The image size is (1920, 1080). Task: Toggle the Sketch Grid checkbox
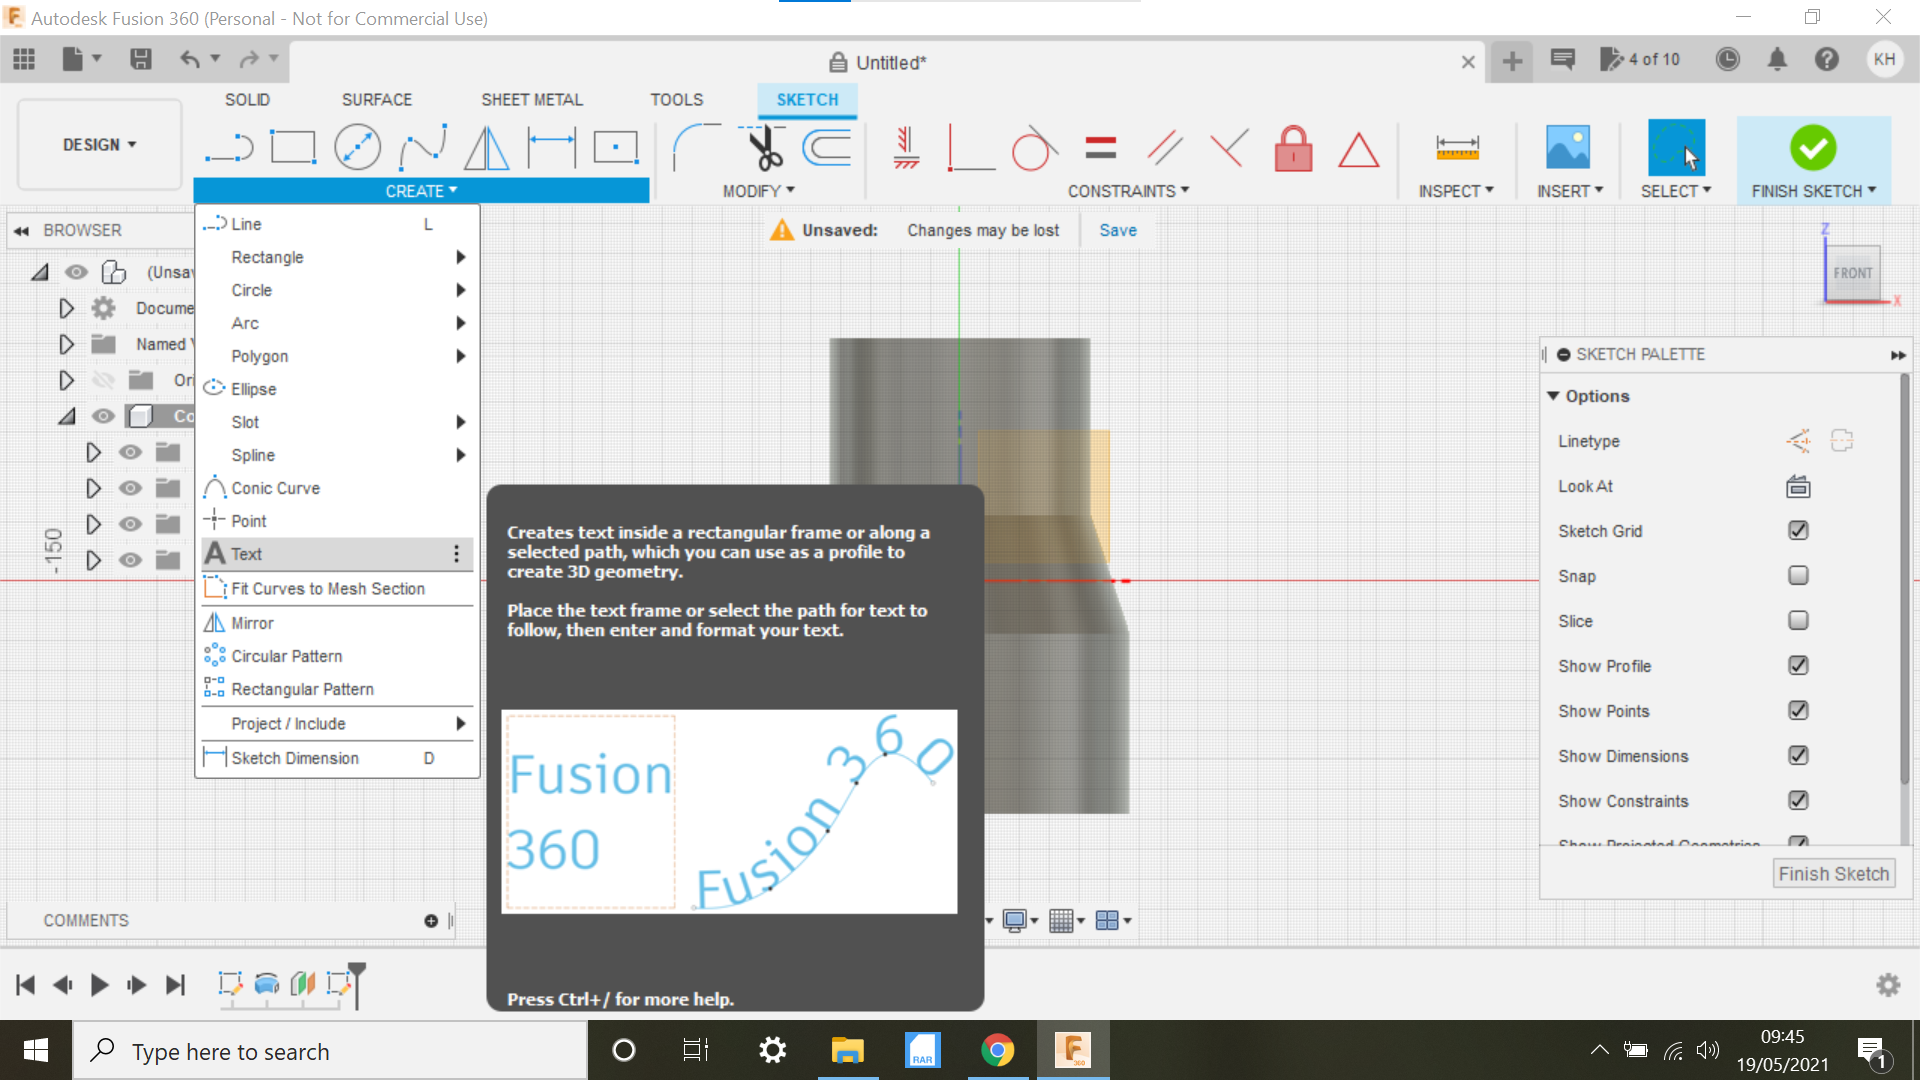coord(1798,531)
